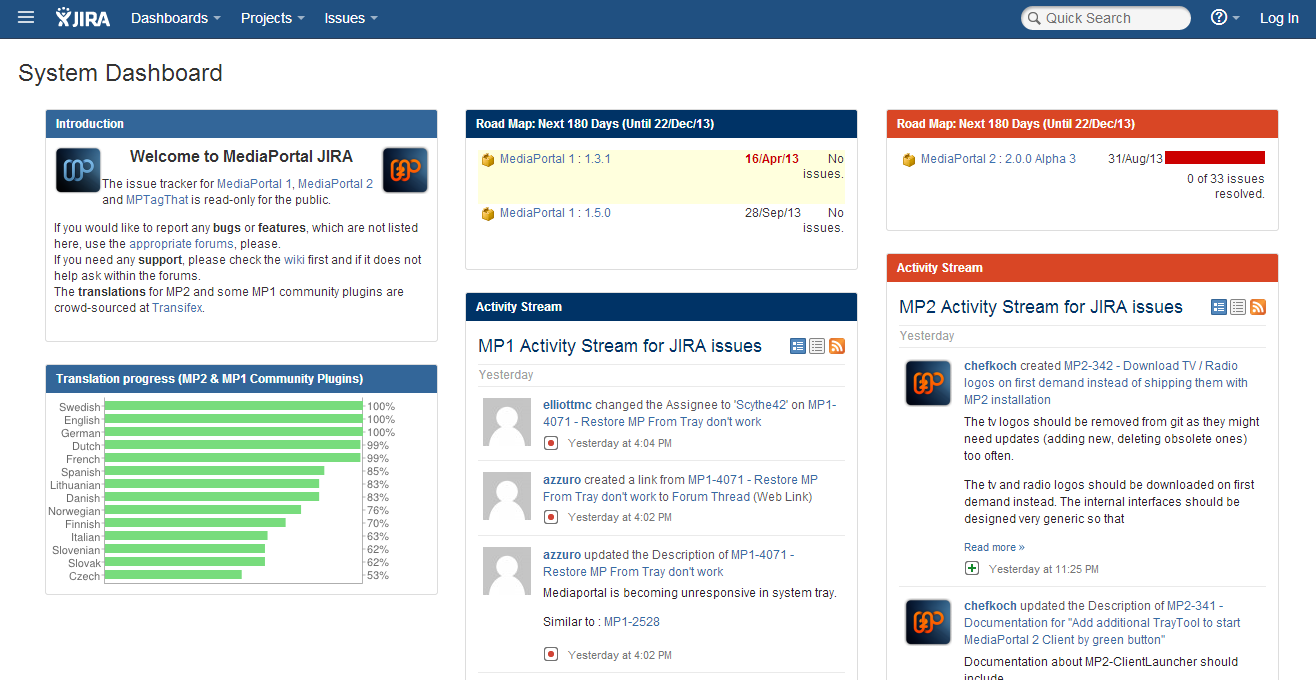The height and width of the screenshot is (680, 1316).
Task: Expand the Dashboards dropdown menu
Action: (175, 18)
